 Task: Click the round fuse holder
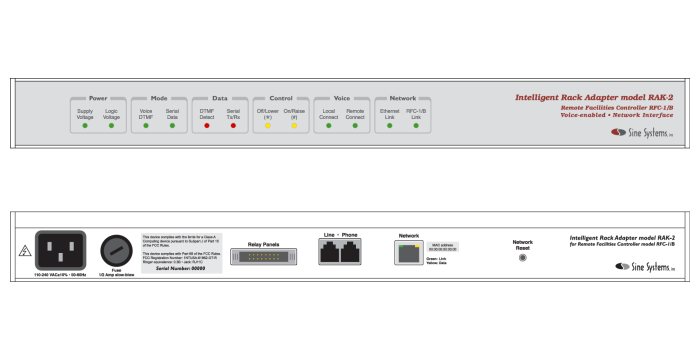[116, 251]
